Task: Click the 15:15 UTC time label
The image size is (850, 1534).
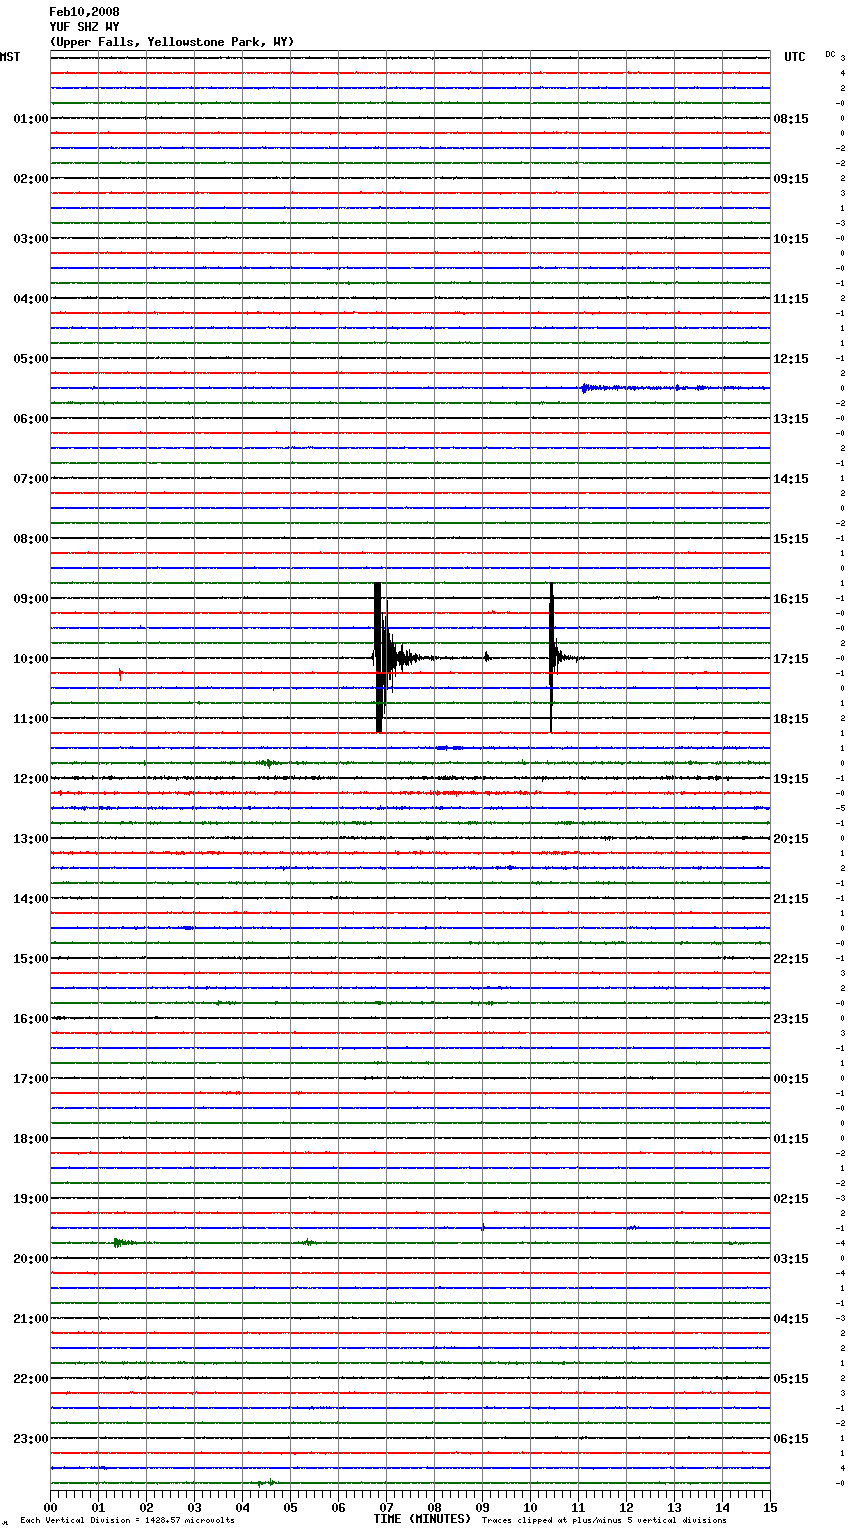Action: pos(791,539)
